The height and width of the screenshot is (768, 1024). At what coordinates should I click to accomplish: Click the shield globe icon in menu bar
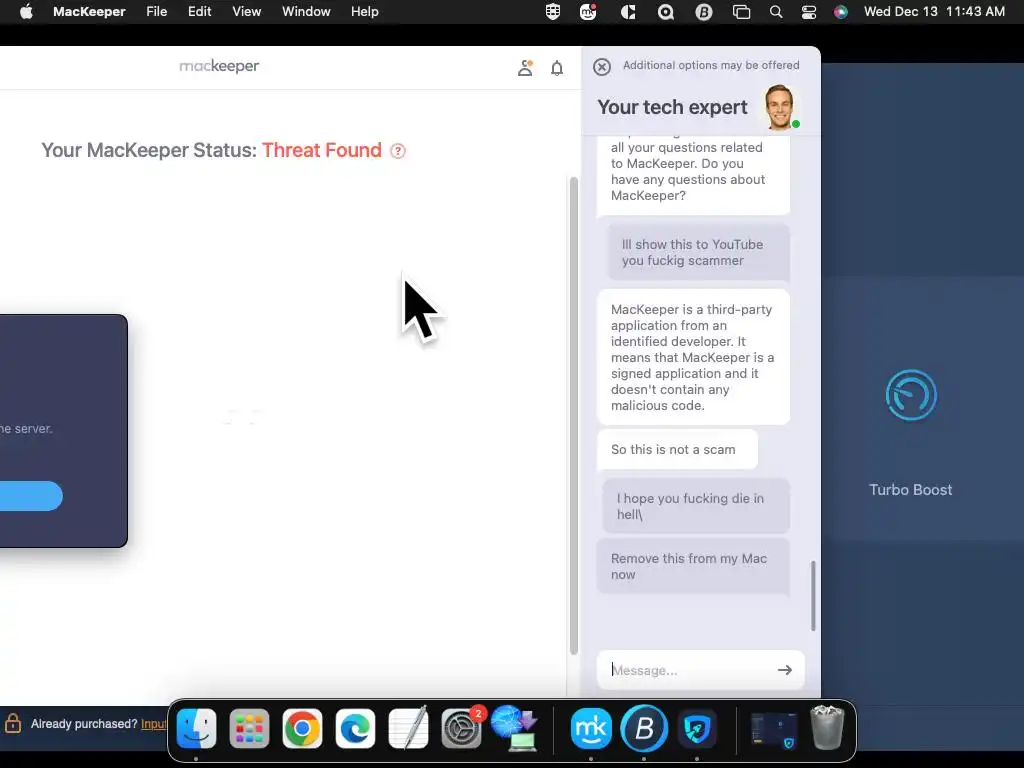(x=553, y=12)
